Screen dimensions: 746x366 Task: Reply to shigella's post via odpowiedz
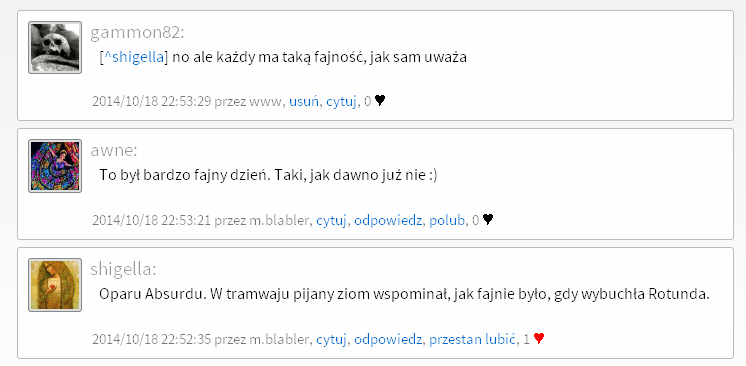coord(388,340)
